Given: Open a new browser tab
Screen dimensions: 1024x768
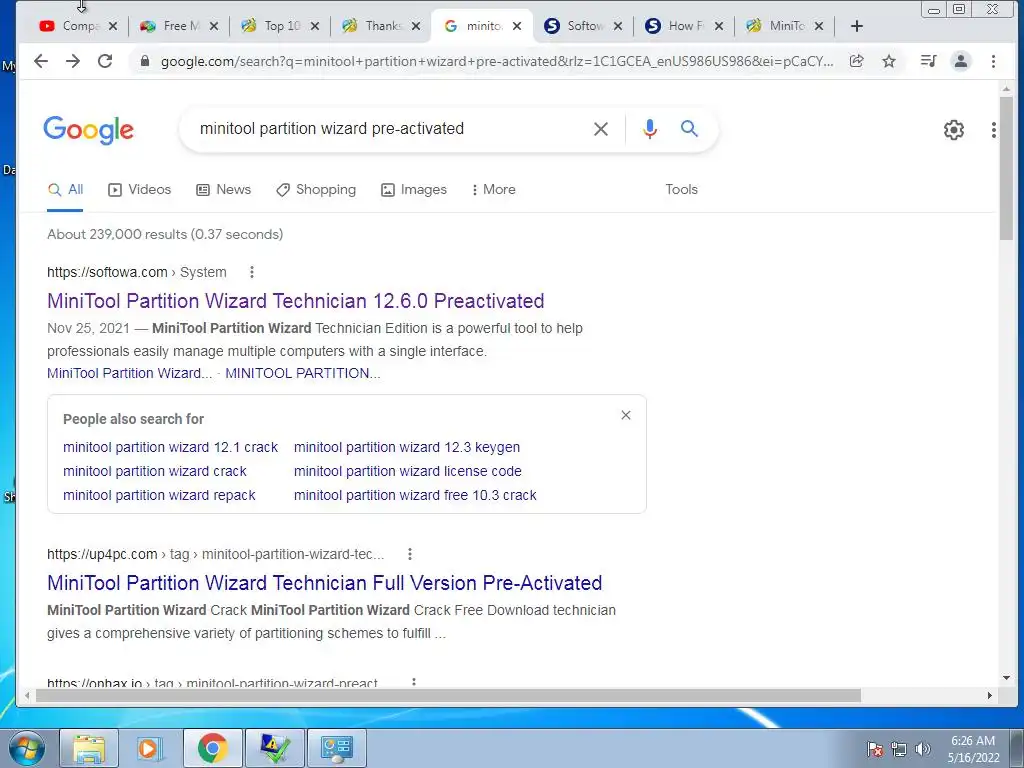Looking at the screenshot, I should point(857,26).
